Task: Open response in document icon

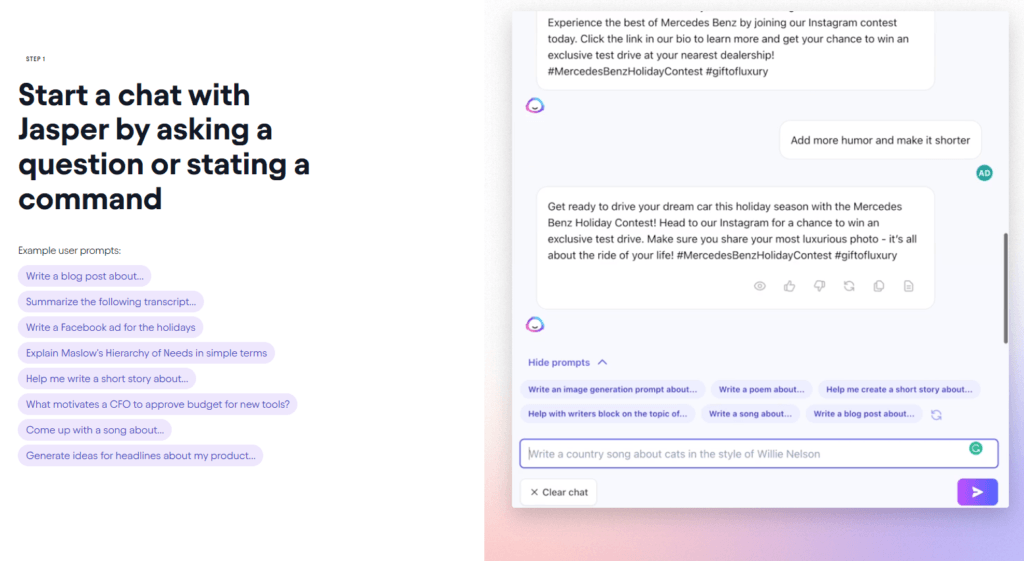Action: click(x=908, y=286)
